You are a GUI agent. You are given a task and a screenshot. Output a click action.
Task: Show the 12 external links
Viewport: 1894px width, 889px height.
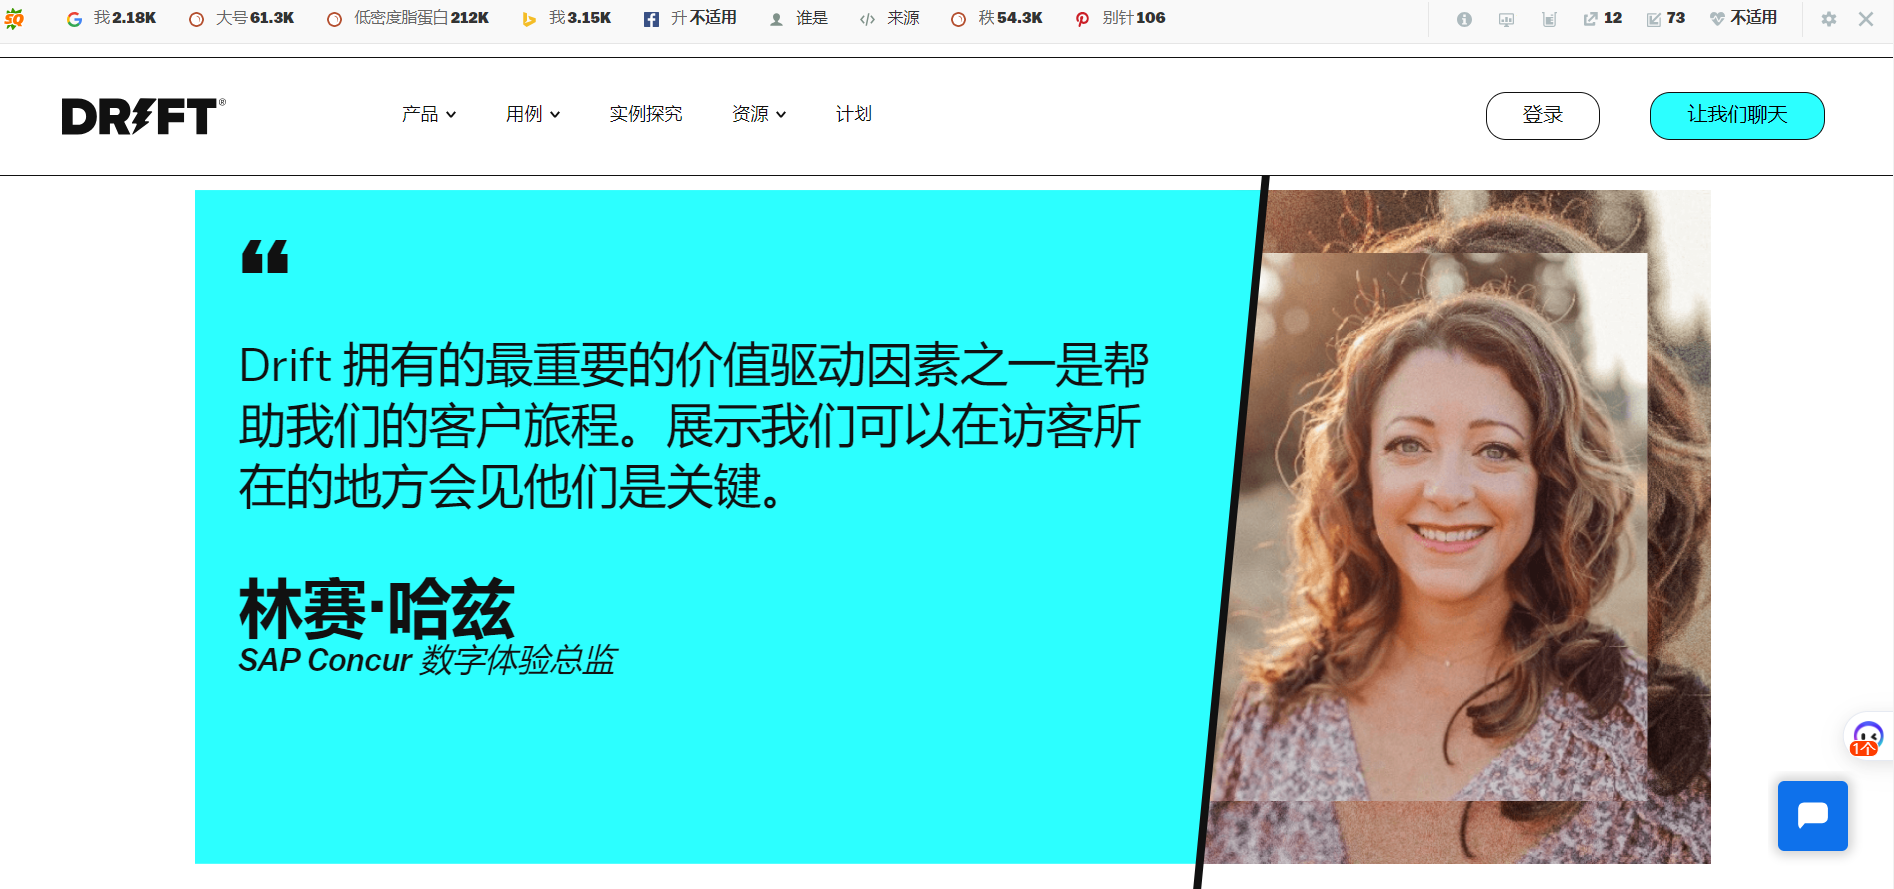[1602, 18]
